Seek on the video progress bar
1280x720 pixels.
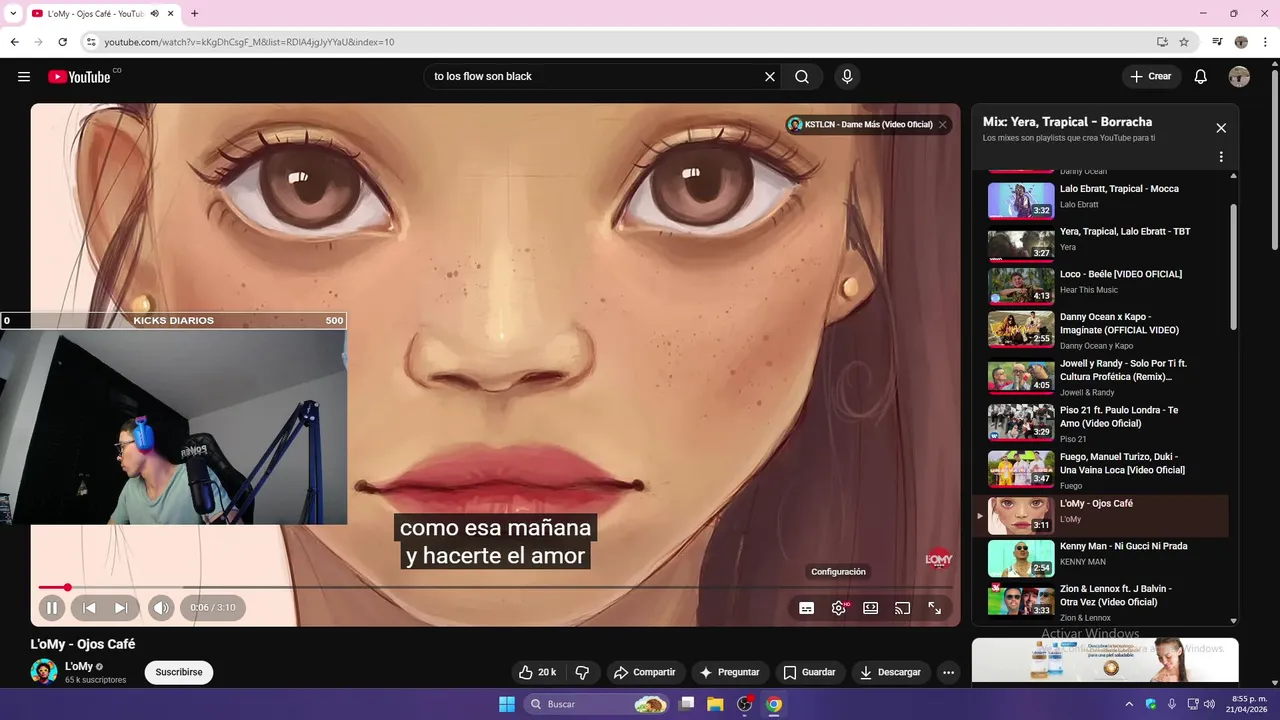[x=495, y=587]
